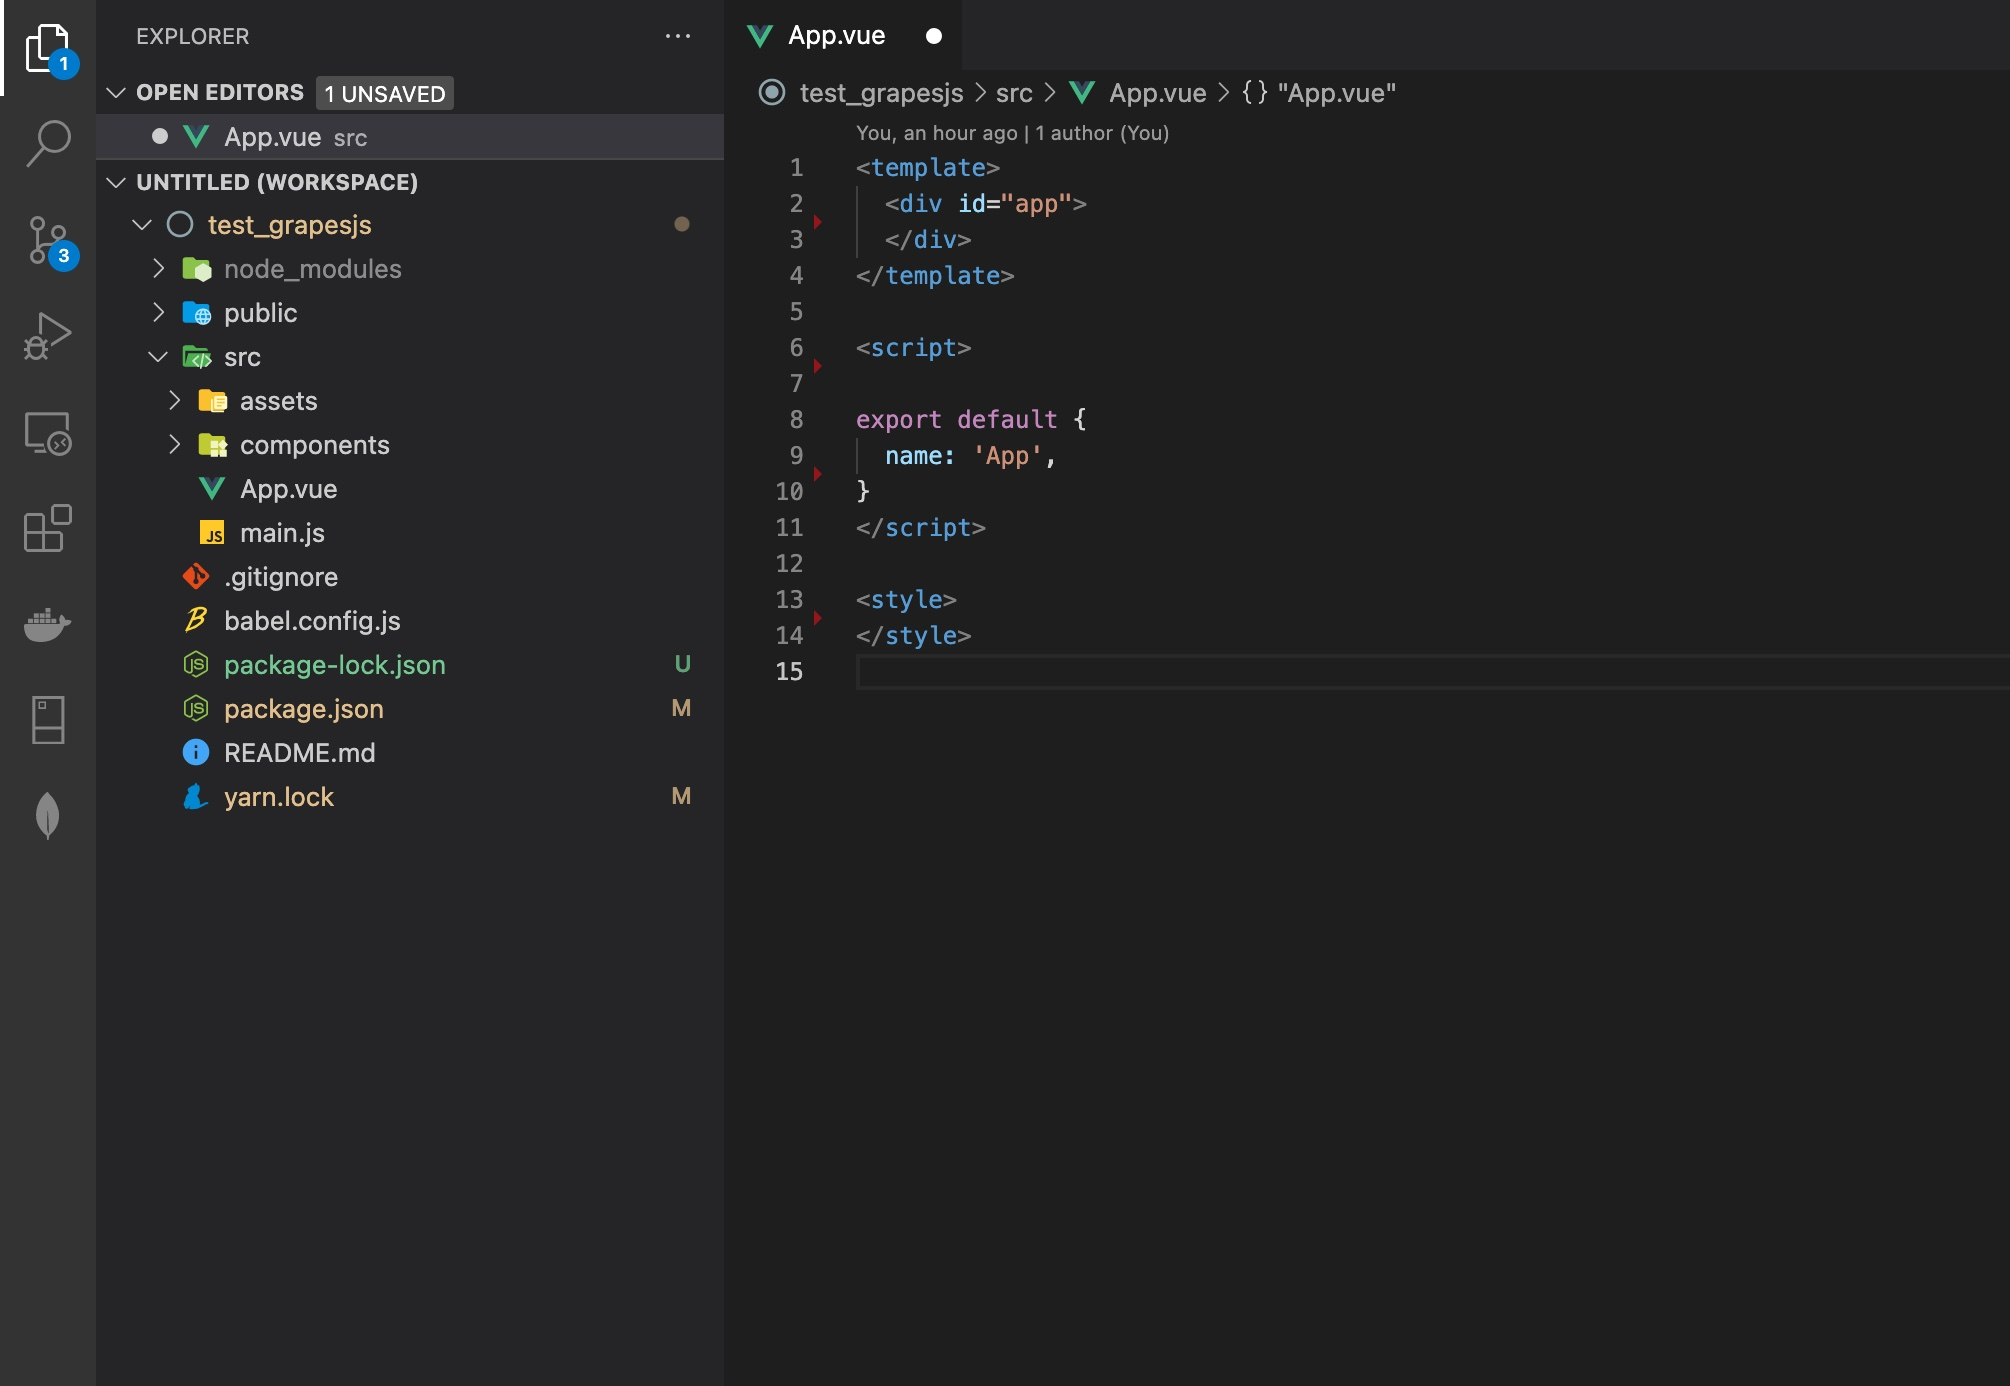Click the modified dot on test_grapesjs row
Screen dimensions: 2010x1386
click(x=682, y=225)
